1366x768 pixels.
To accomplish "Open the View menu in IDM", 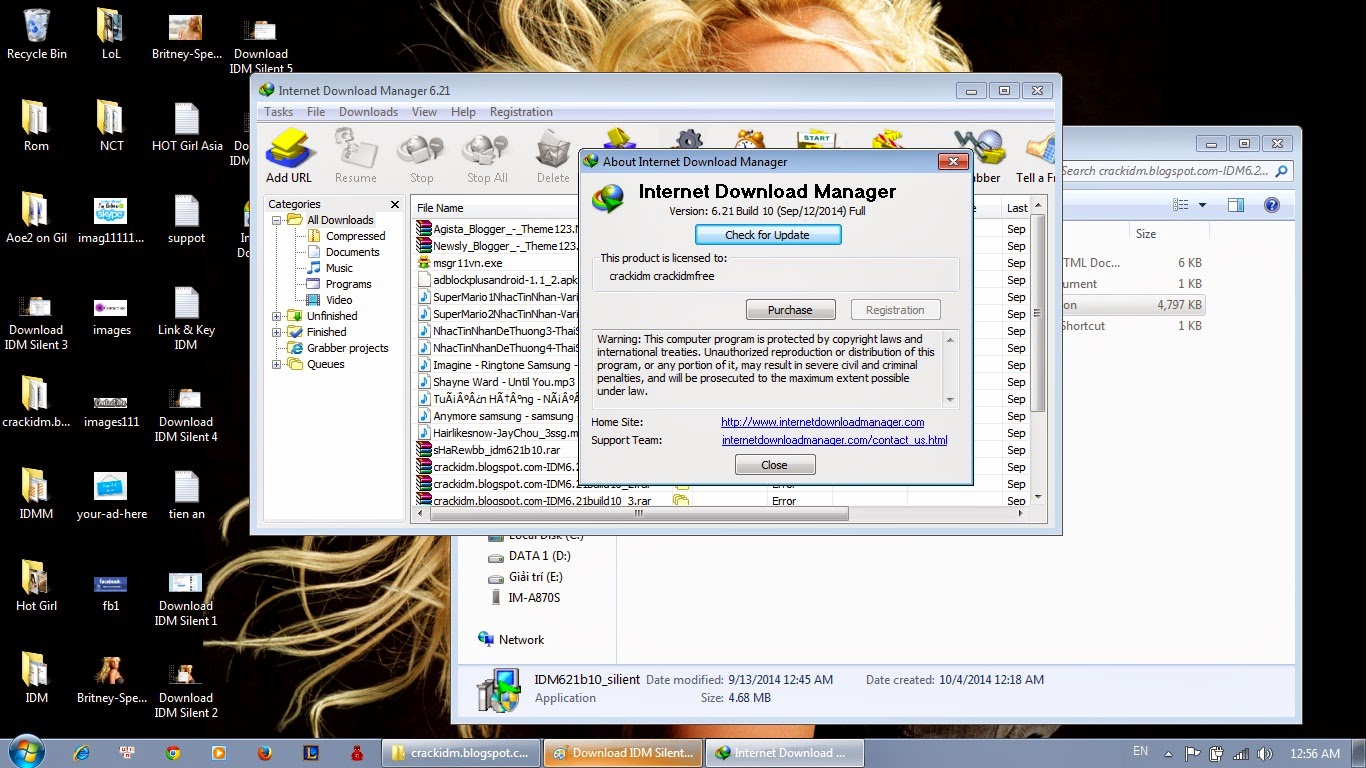I will [424, 112].
